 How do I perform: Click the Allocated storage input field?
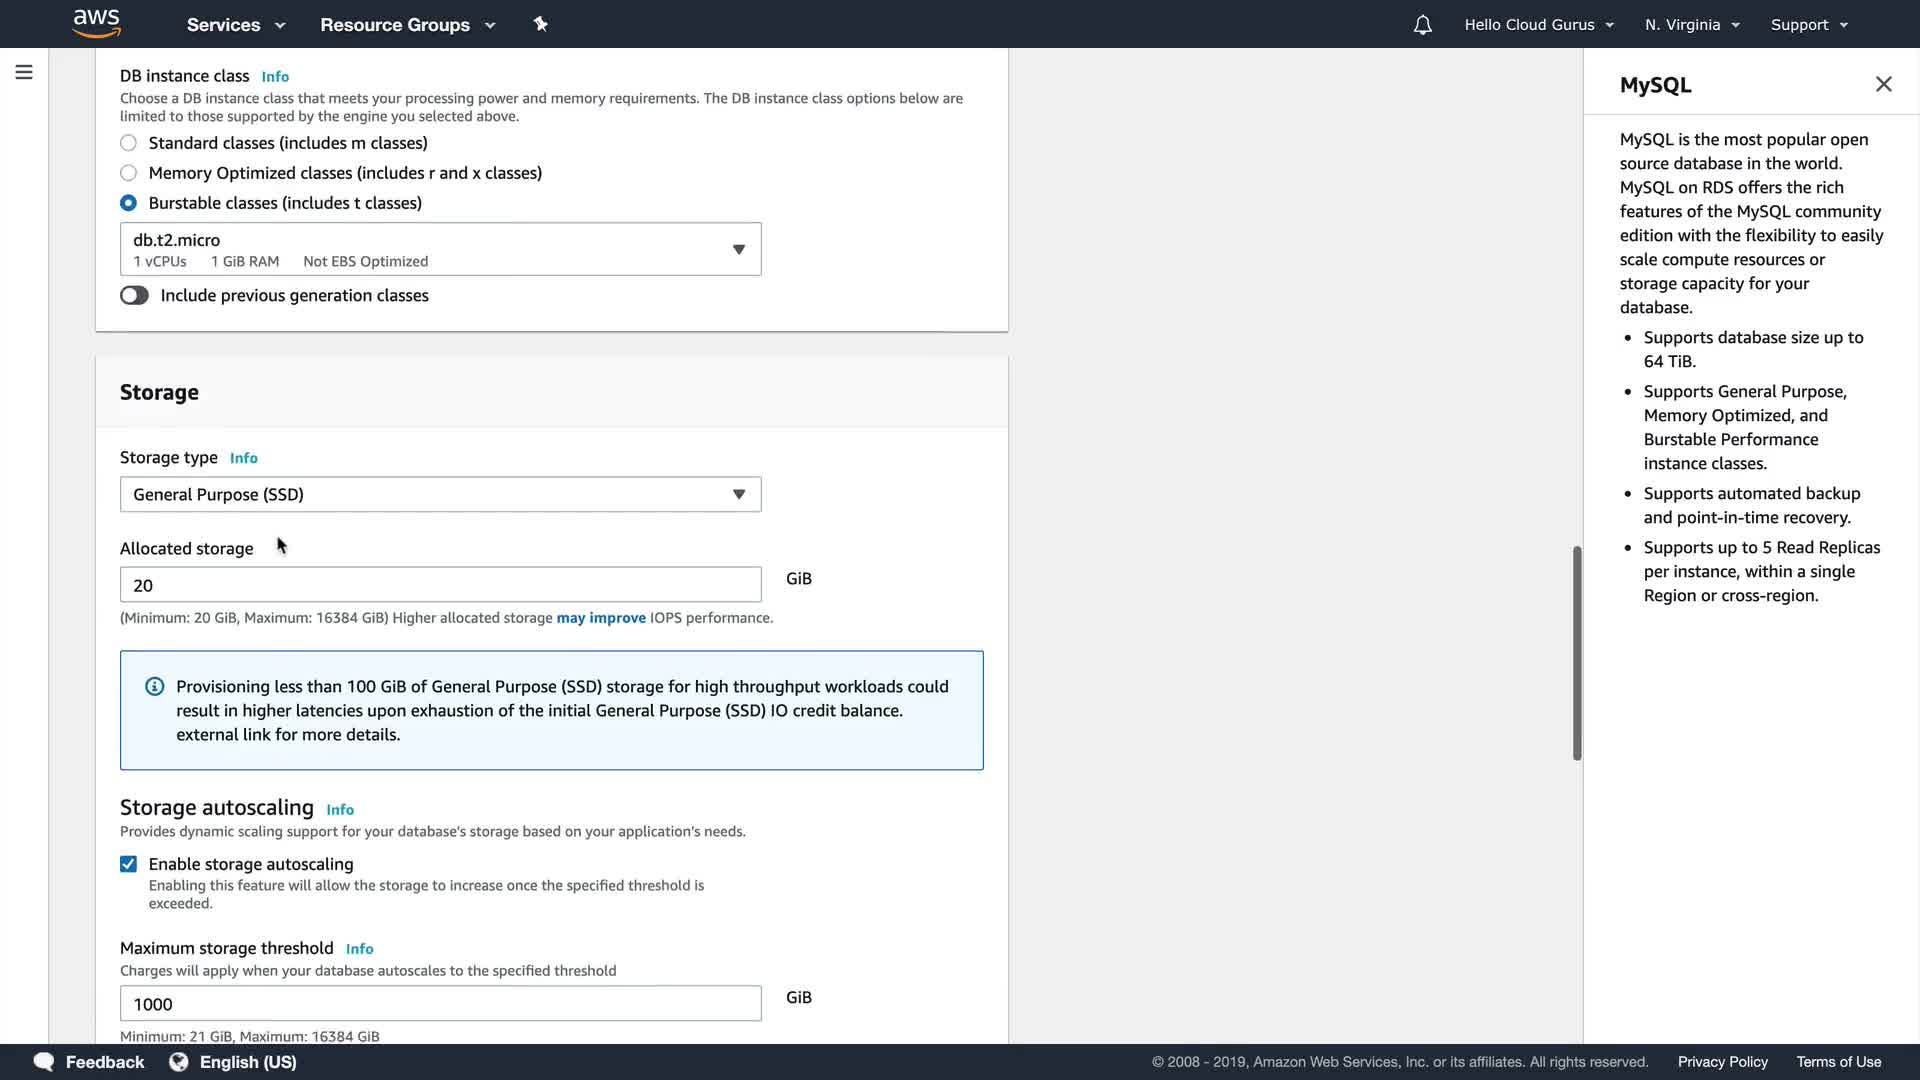[440, 585]
